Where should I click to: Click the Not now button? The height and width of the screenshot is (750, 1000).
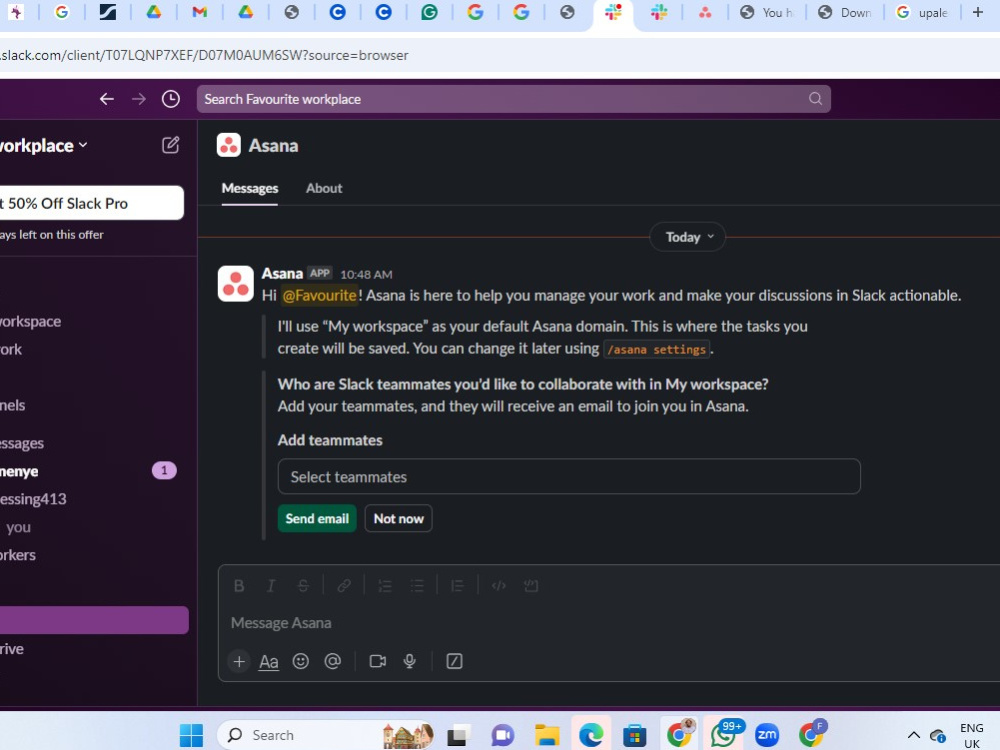(399, 518)
